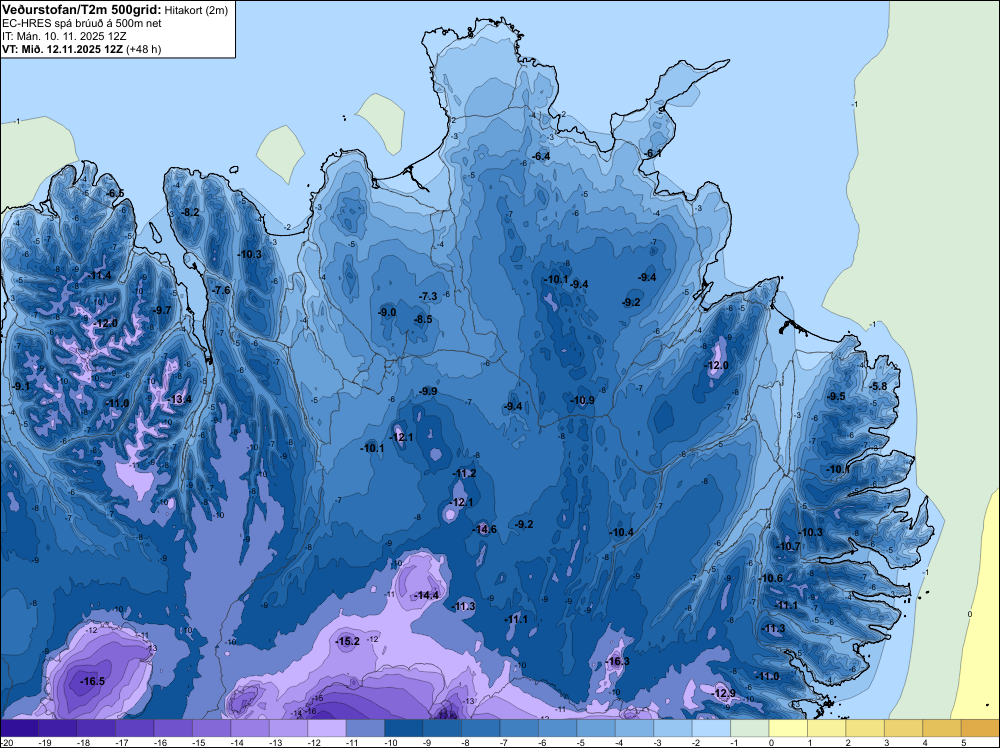
Task: Click the -10.7 temperature value on the map
Action: [788, 546]
